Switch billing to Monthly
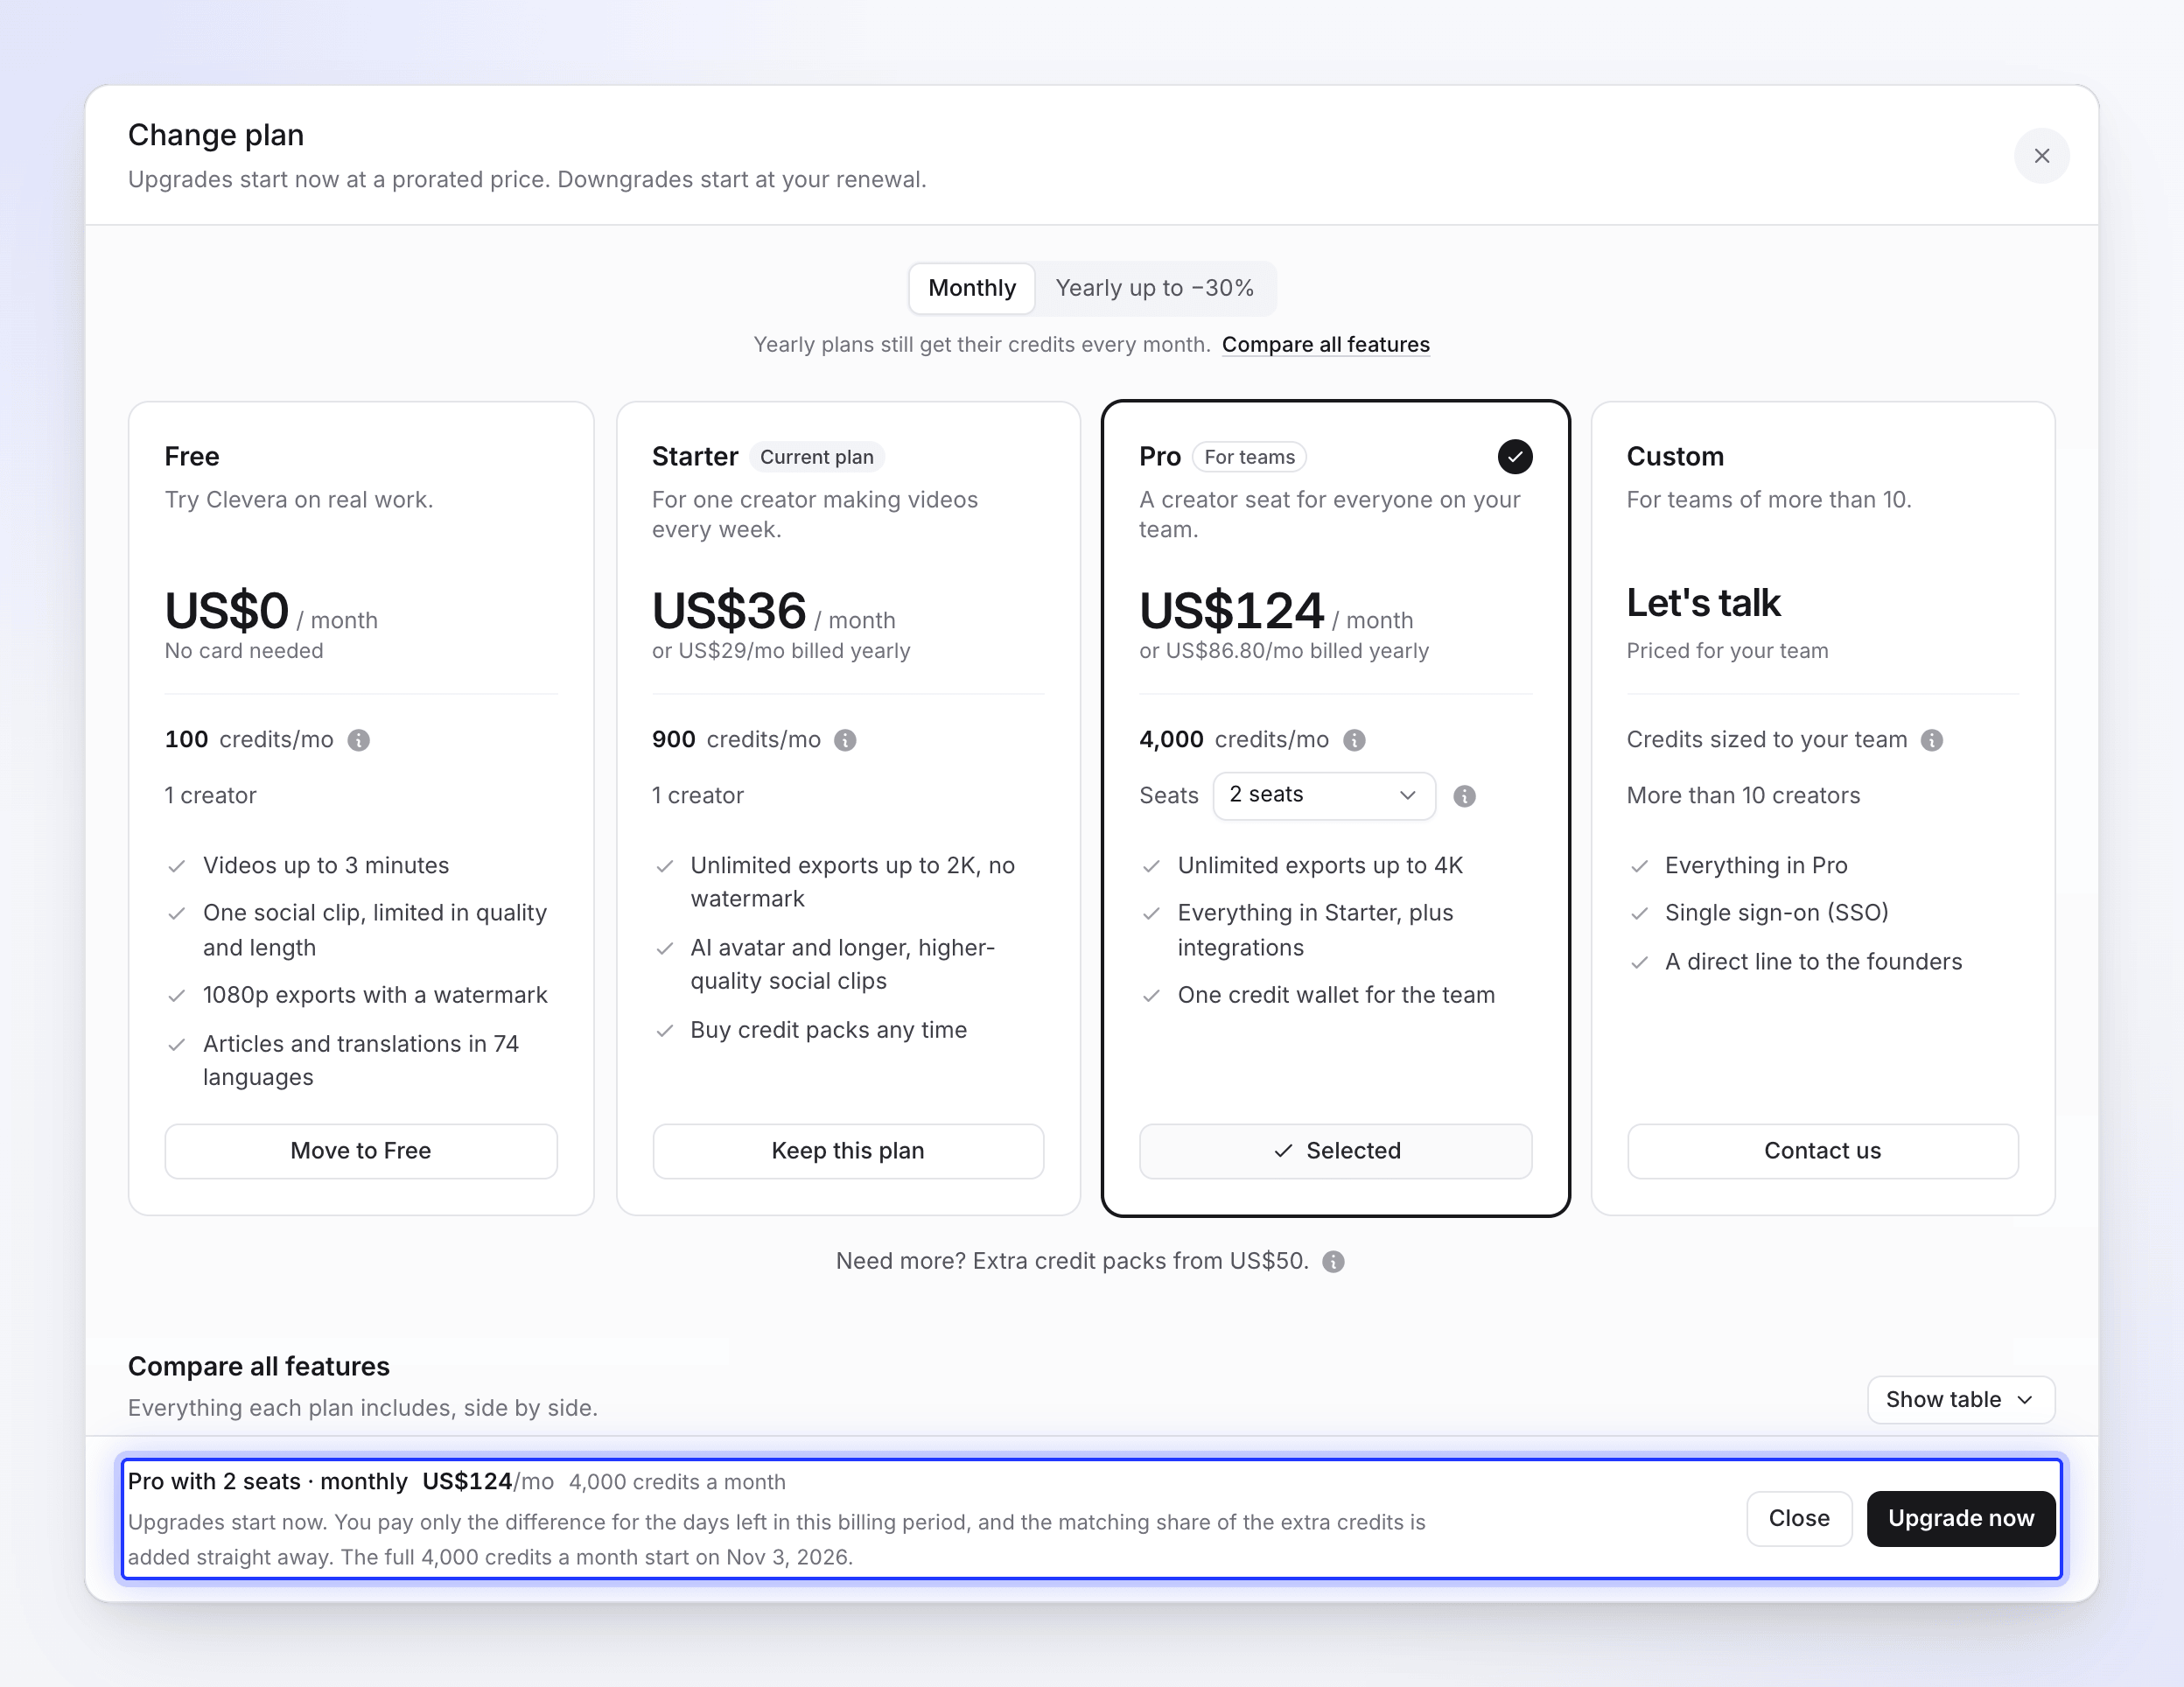This screenshot has height=1687, width=2184. (971, 288)
